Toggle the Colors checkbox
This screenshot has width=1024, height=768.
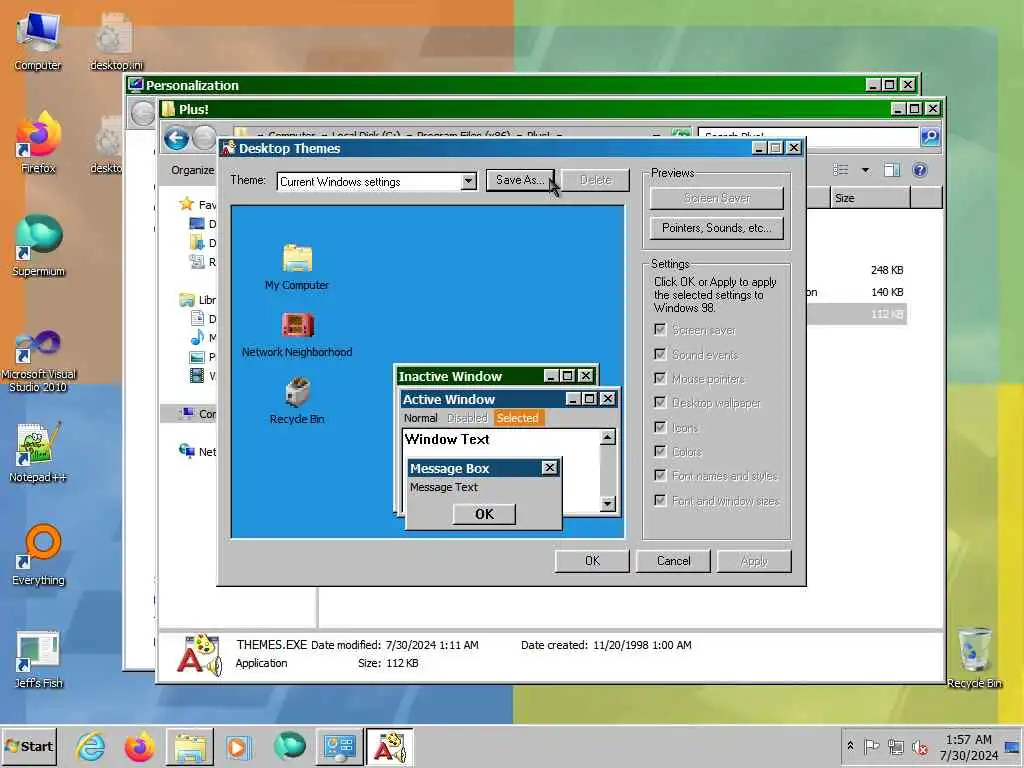pos(660,451)
